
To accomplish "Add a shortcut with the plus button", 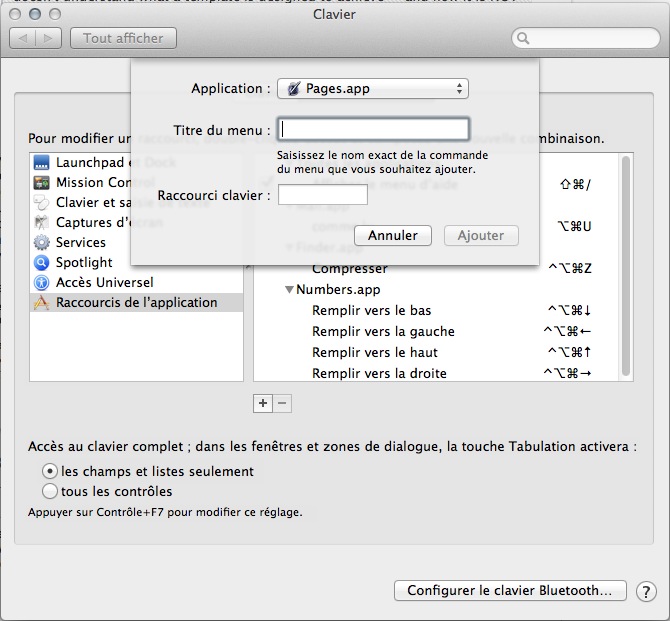I will pos(263,403).
